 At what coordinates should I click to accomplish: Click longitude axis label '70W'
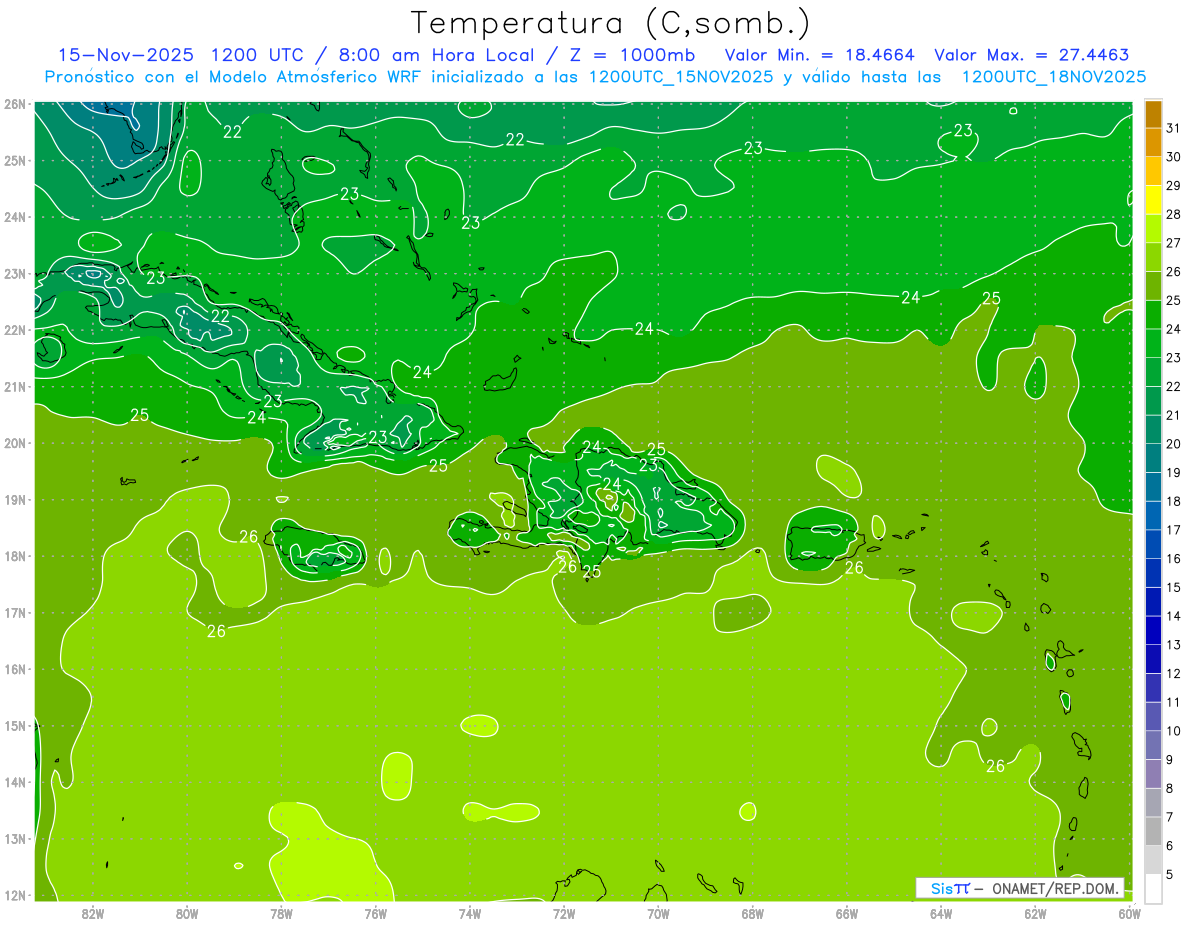coord(658,913)
